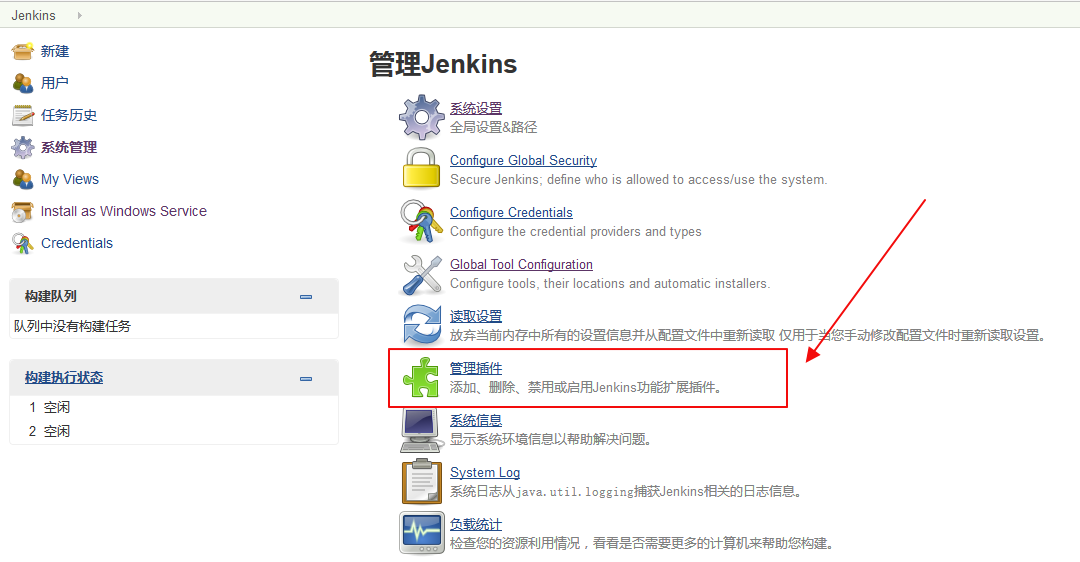Open 任务历史 in the sidebar
The image size is (1080, 562).
(x=69, y=115)
